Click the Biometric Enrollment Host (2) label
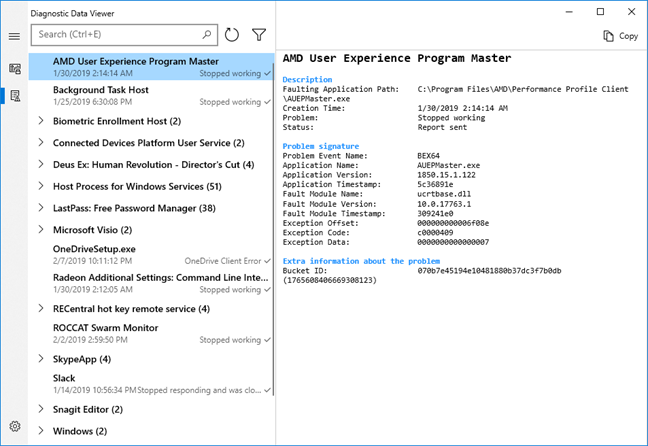 tap(117, 121)
